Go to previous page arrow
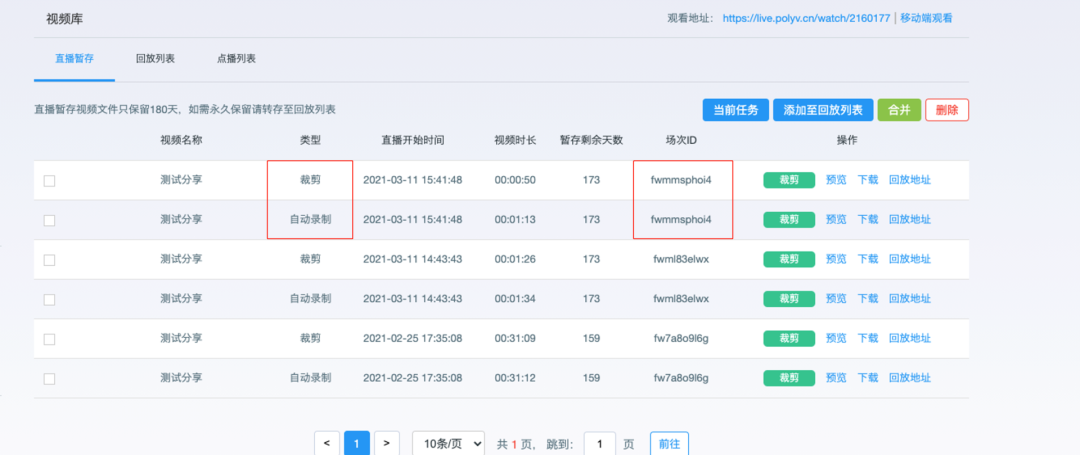1080x455 pixels. click(327, 443)
